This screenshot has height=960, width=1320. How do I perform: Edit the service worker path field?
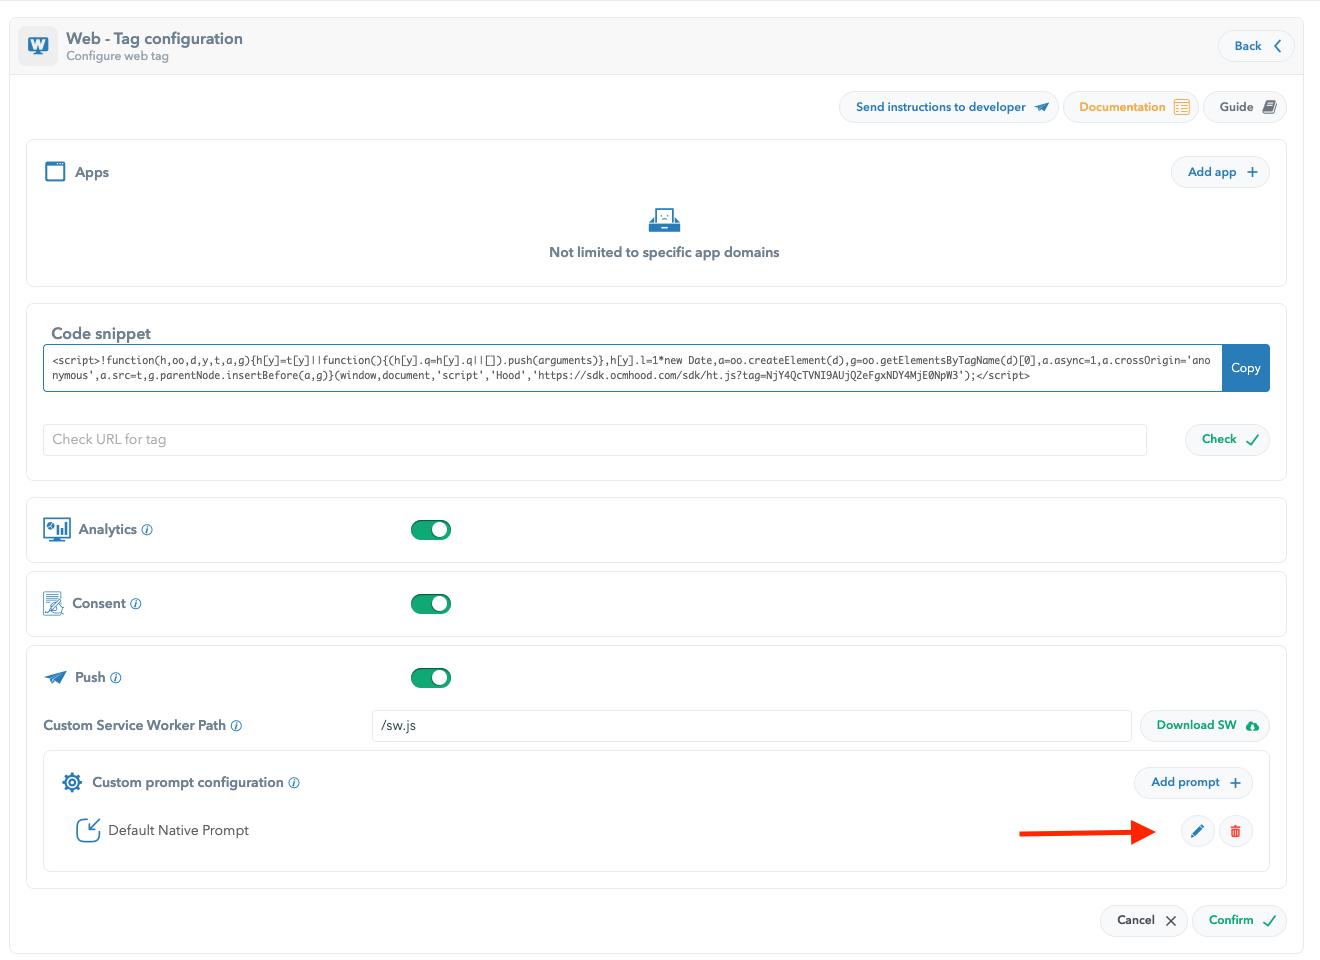pyautogui.click(x=752, y=726)
